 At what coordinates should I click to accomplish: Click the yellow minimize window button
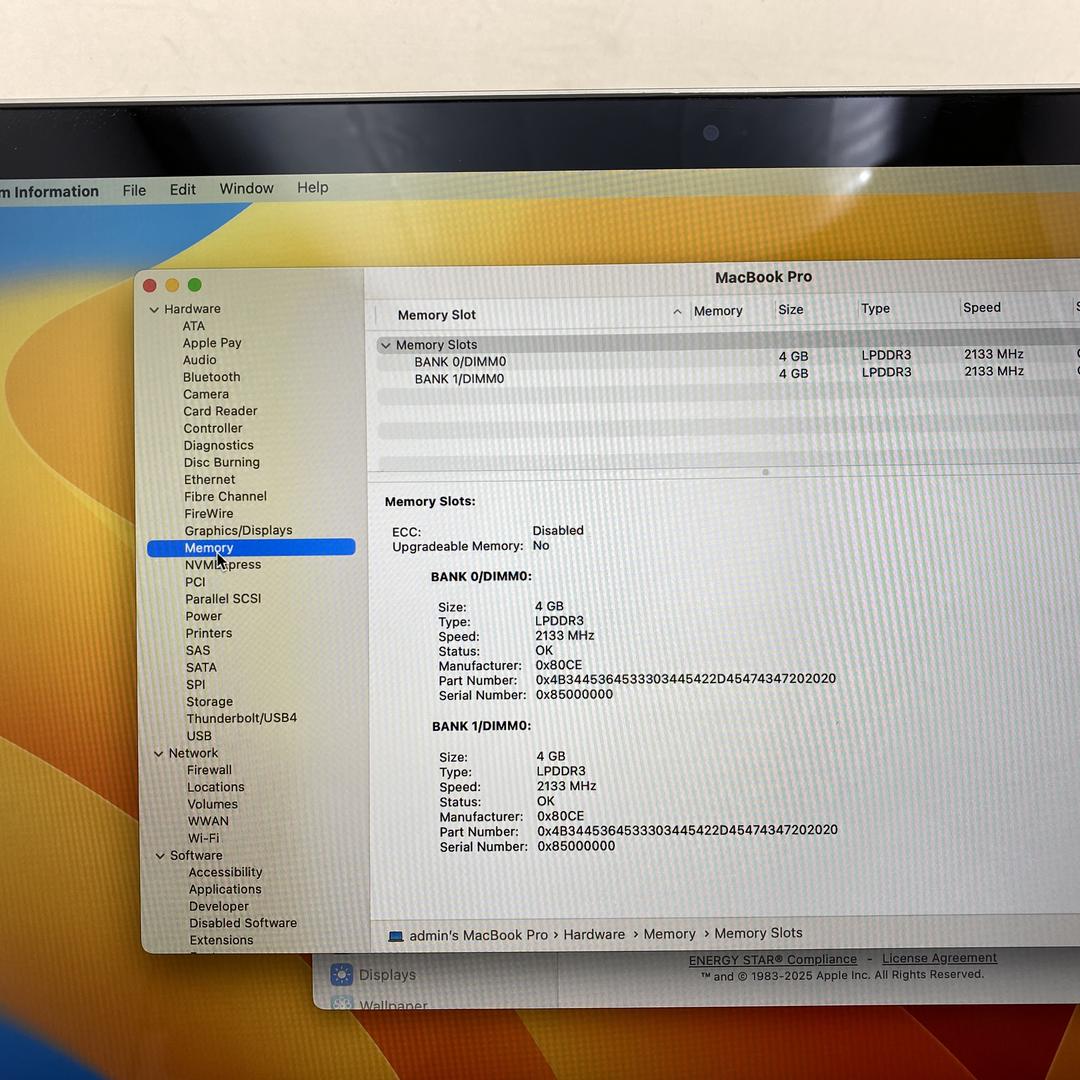point(172,285)
